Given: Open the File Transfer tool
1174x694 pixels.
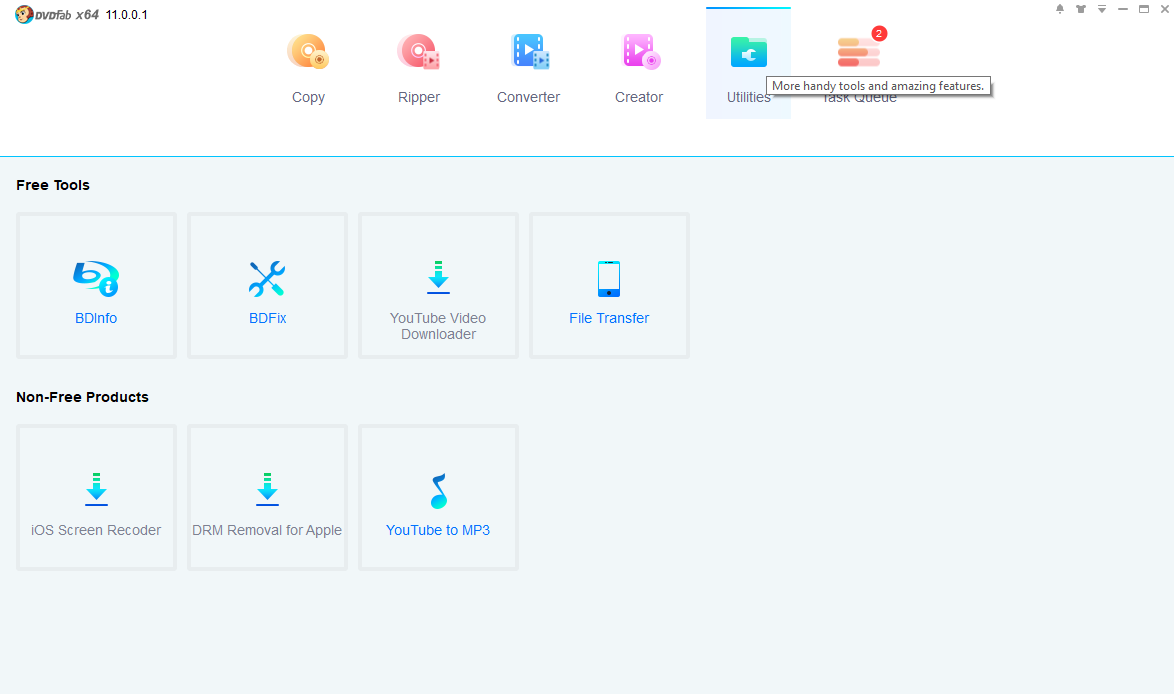Looking at the screenshot, I should 609,285.
